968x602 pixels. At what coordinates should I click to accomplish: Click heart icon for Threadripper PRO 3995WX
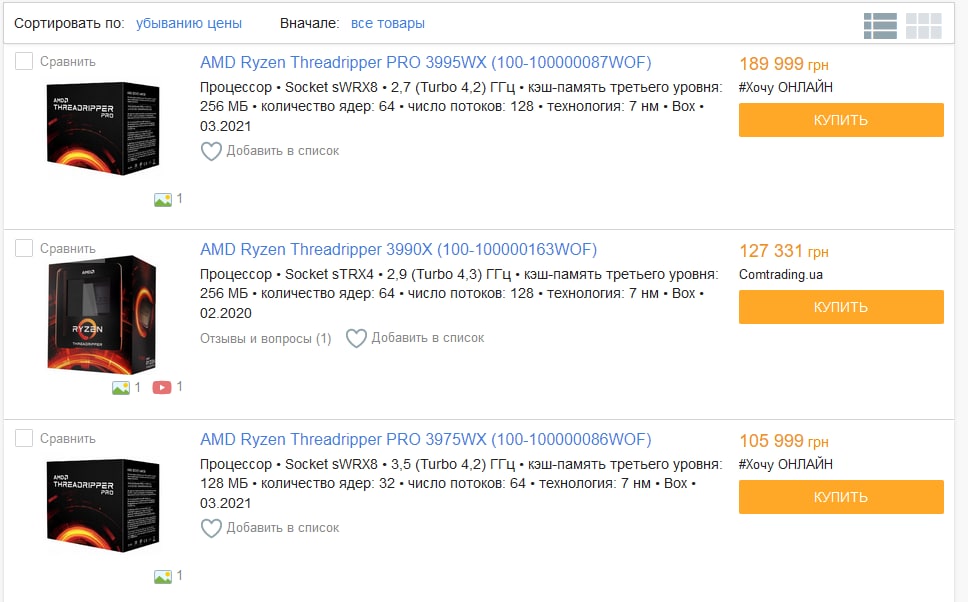coord(211,151)
